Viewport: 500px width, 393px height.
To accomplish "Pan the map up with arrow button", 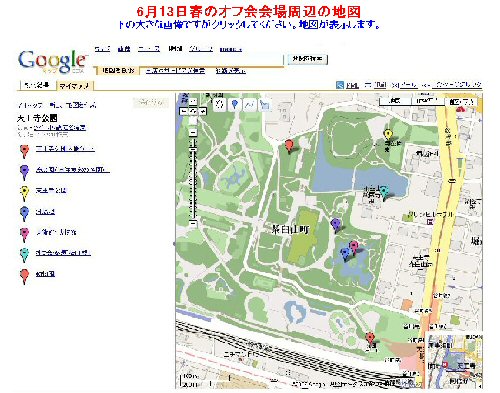I will [193, 102].
